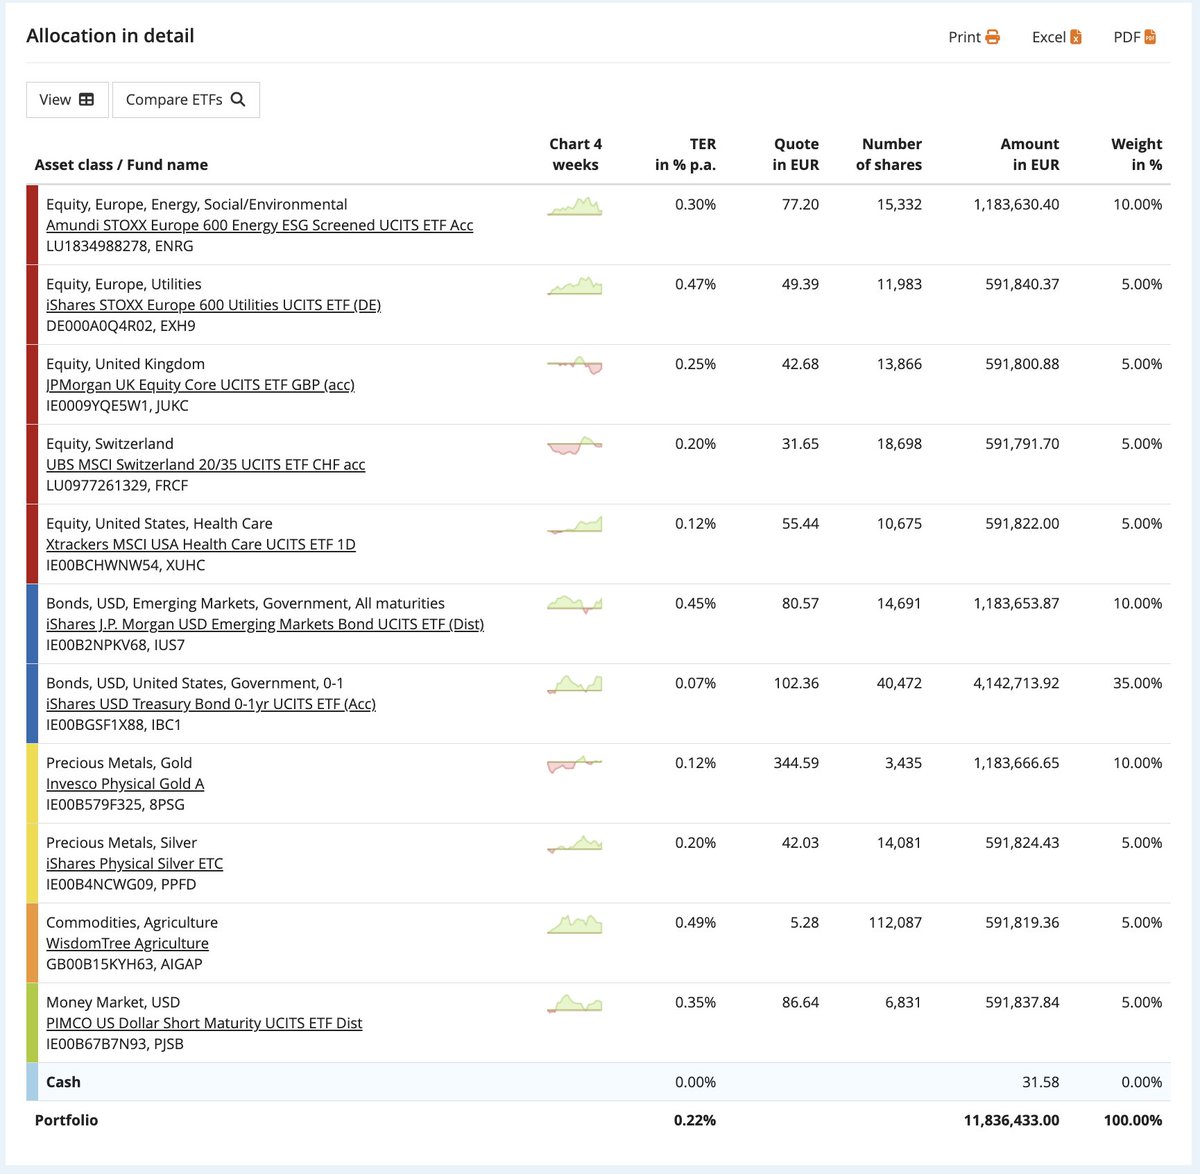Viewport: 1200px width, 1174px height.
Task: Click the 35.00% weight value
Action: tap(1138, 684)
